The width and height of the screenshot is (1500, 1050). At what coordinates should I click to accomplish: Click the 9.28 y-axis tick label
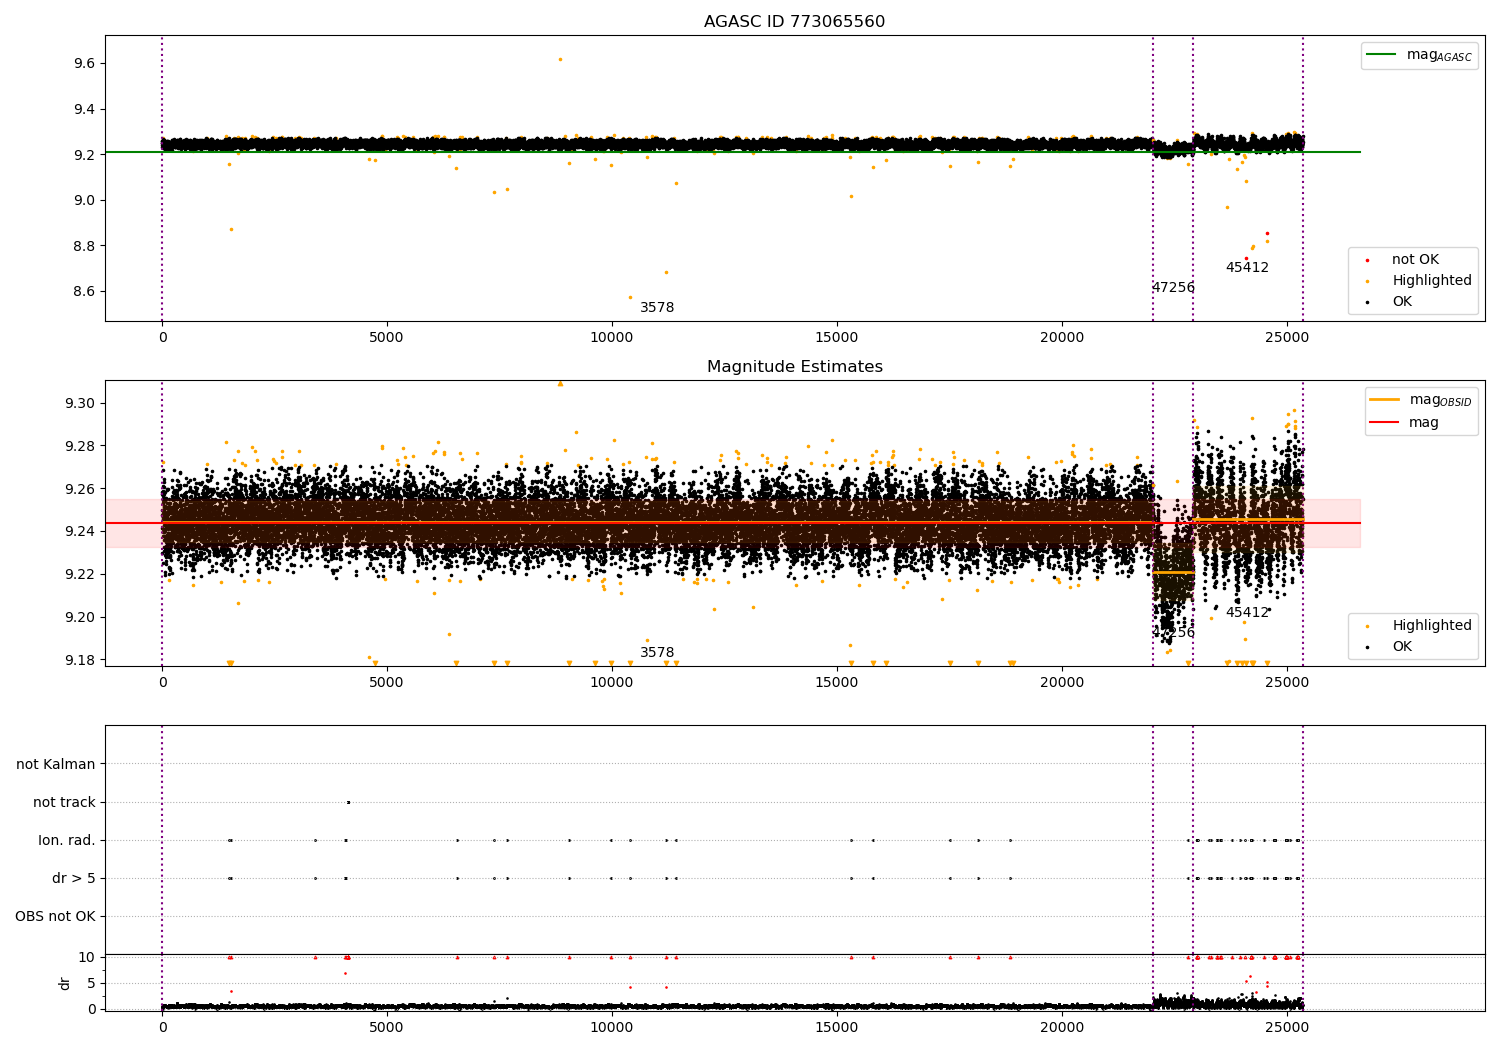[x=80, y=447]
